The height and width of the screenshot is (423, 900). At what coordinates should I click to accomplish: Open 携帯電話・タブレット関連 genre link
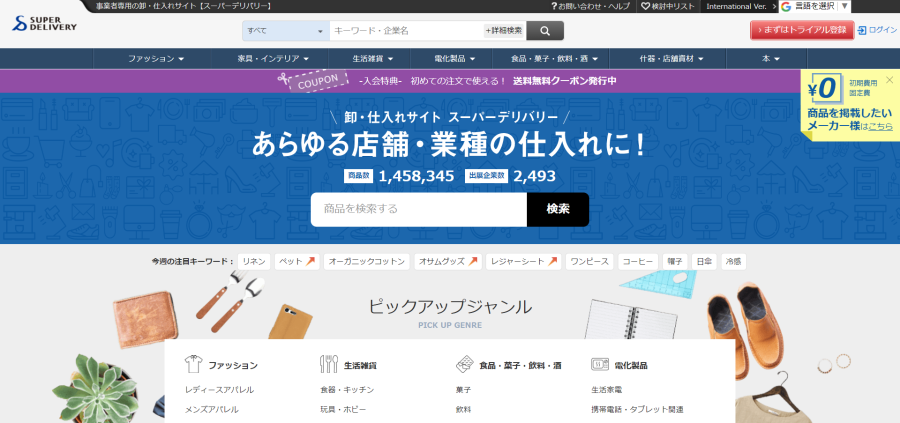pyautogui.click(x=637, y=410)
